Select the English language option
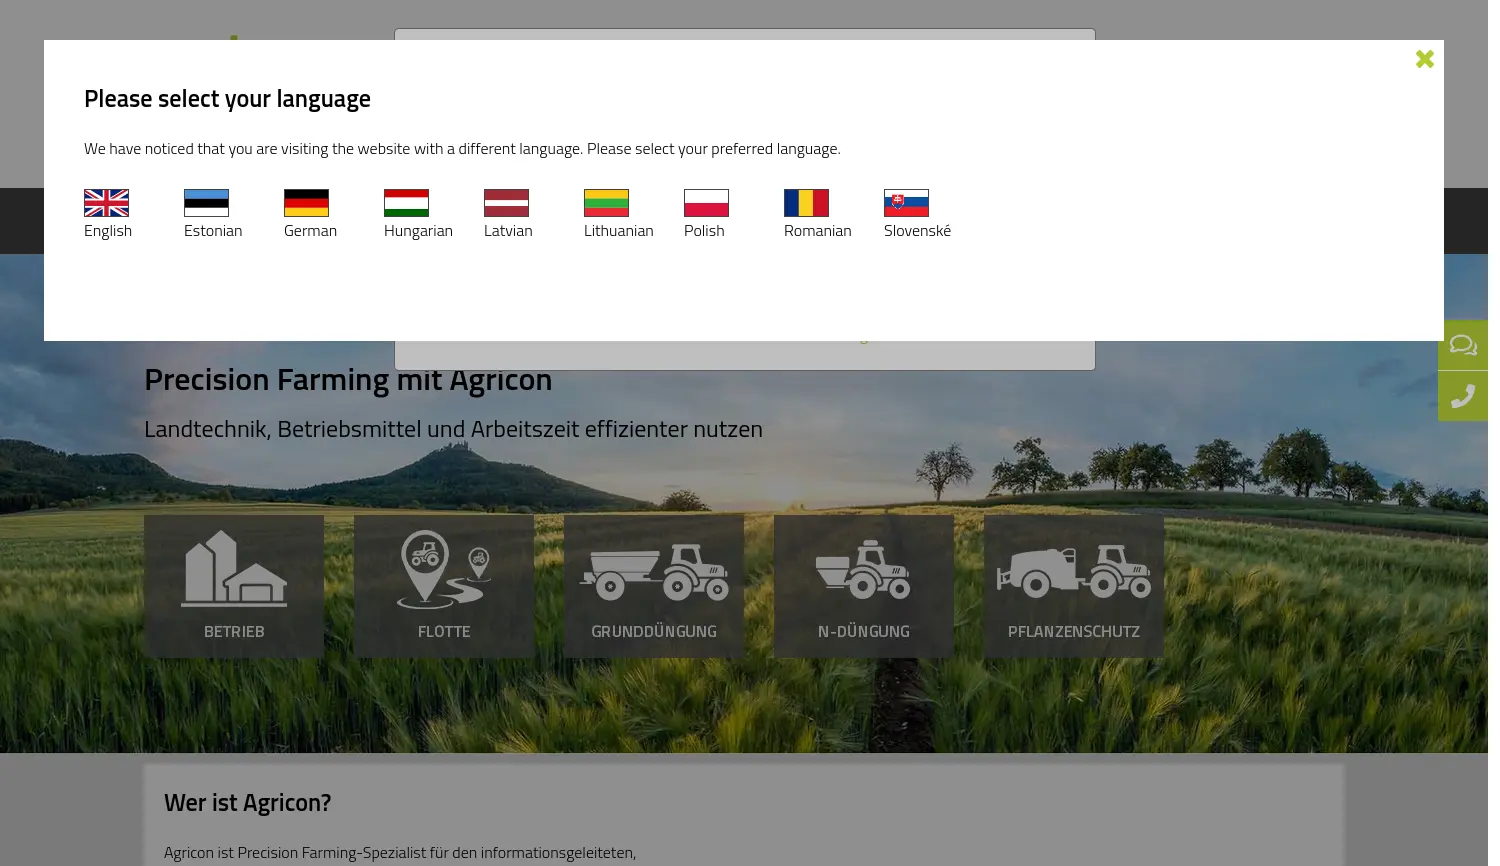The width and height of the screenshot is (1500, 866). pos(108,230)
